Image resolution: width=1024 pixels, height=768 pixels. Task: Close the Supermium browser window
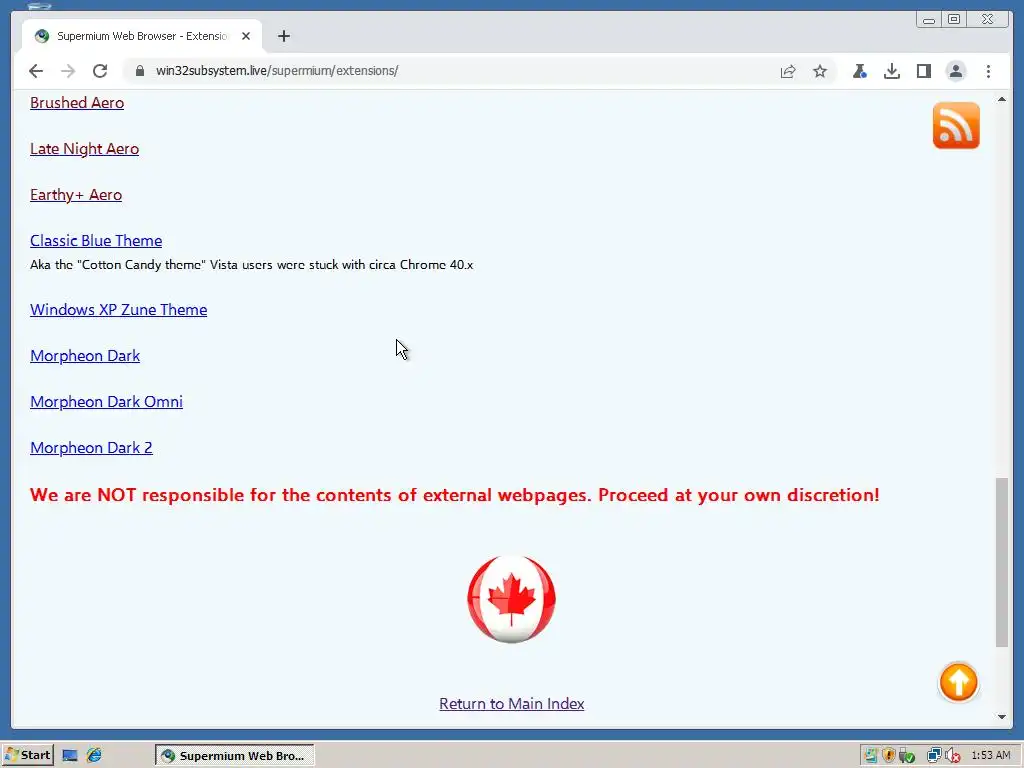(988, 20)
